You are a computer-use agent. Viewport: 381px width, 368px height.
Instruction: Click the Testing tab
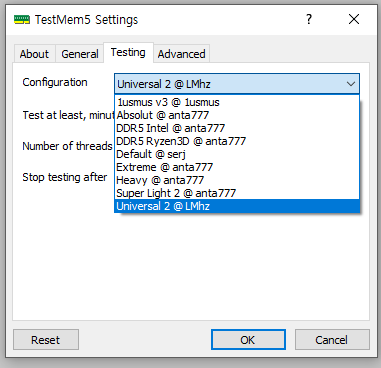(128, 52)
